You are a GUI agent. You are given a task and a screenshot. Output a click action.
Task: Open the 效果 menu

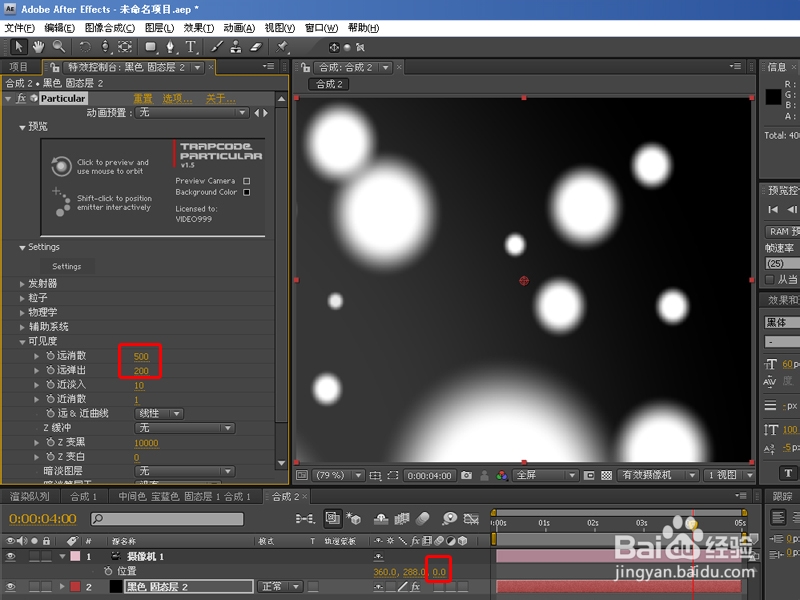coord(199,28)
